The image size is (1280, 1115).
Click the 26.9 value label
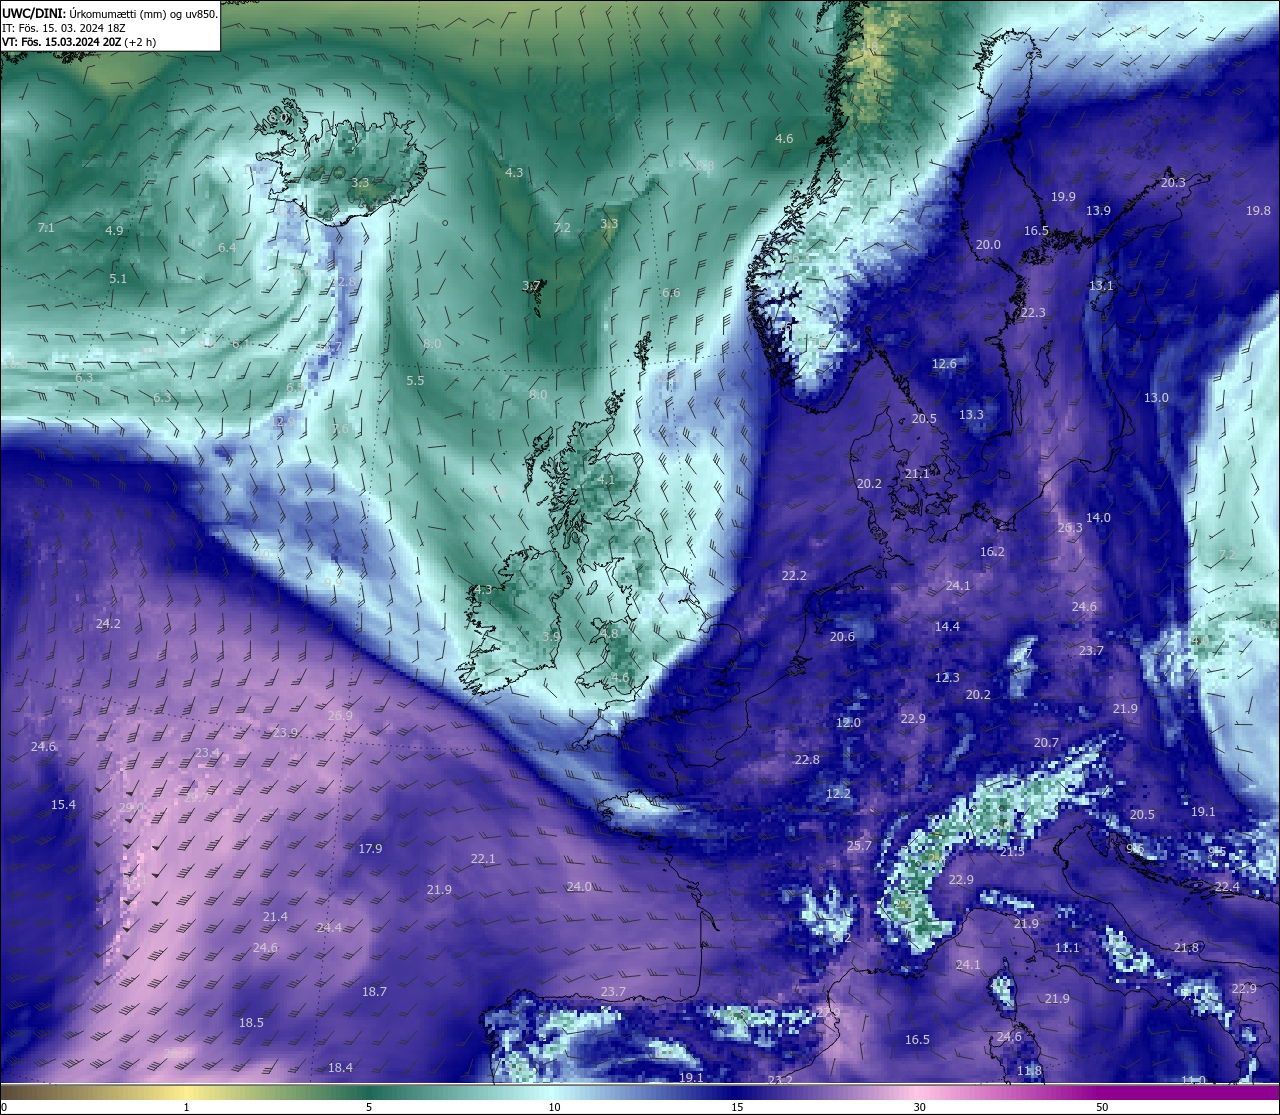pos(340,715)
